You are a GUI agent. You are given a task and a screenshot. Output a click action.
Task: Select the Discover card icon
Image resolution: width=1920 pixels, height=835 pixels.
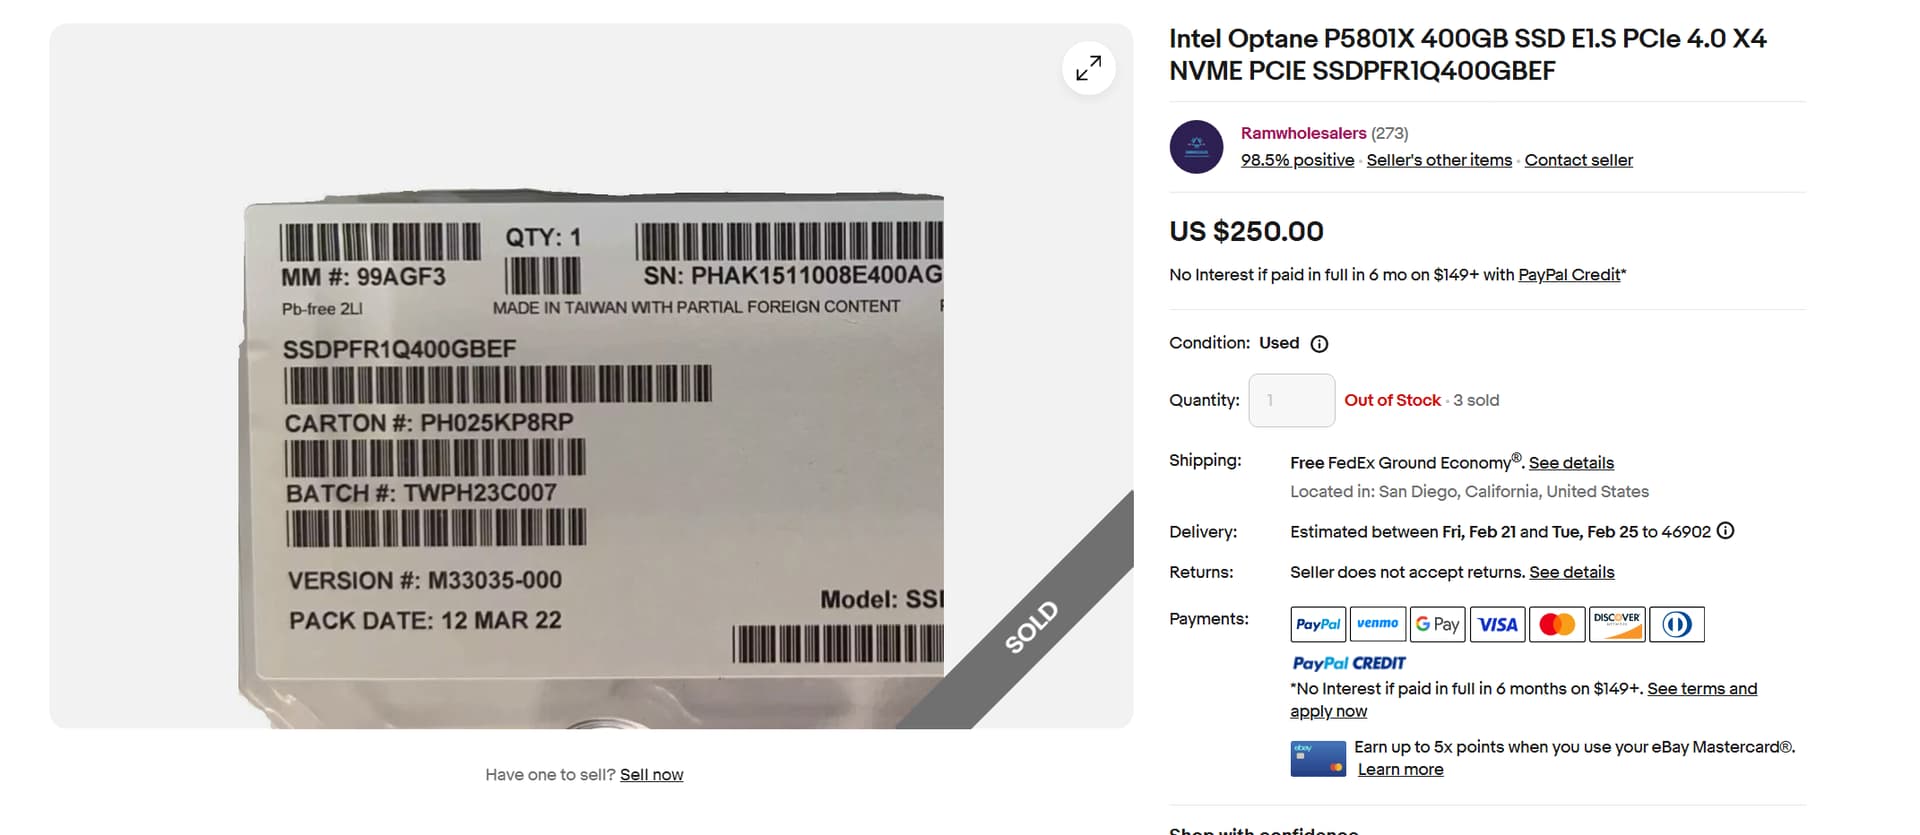(x=1617, y=624)
